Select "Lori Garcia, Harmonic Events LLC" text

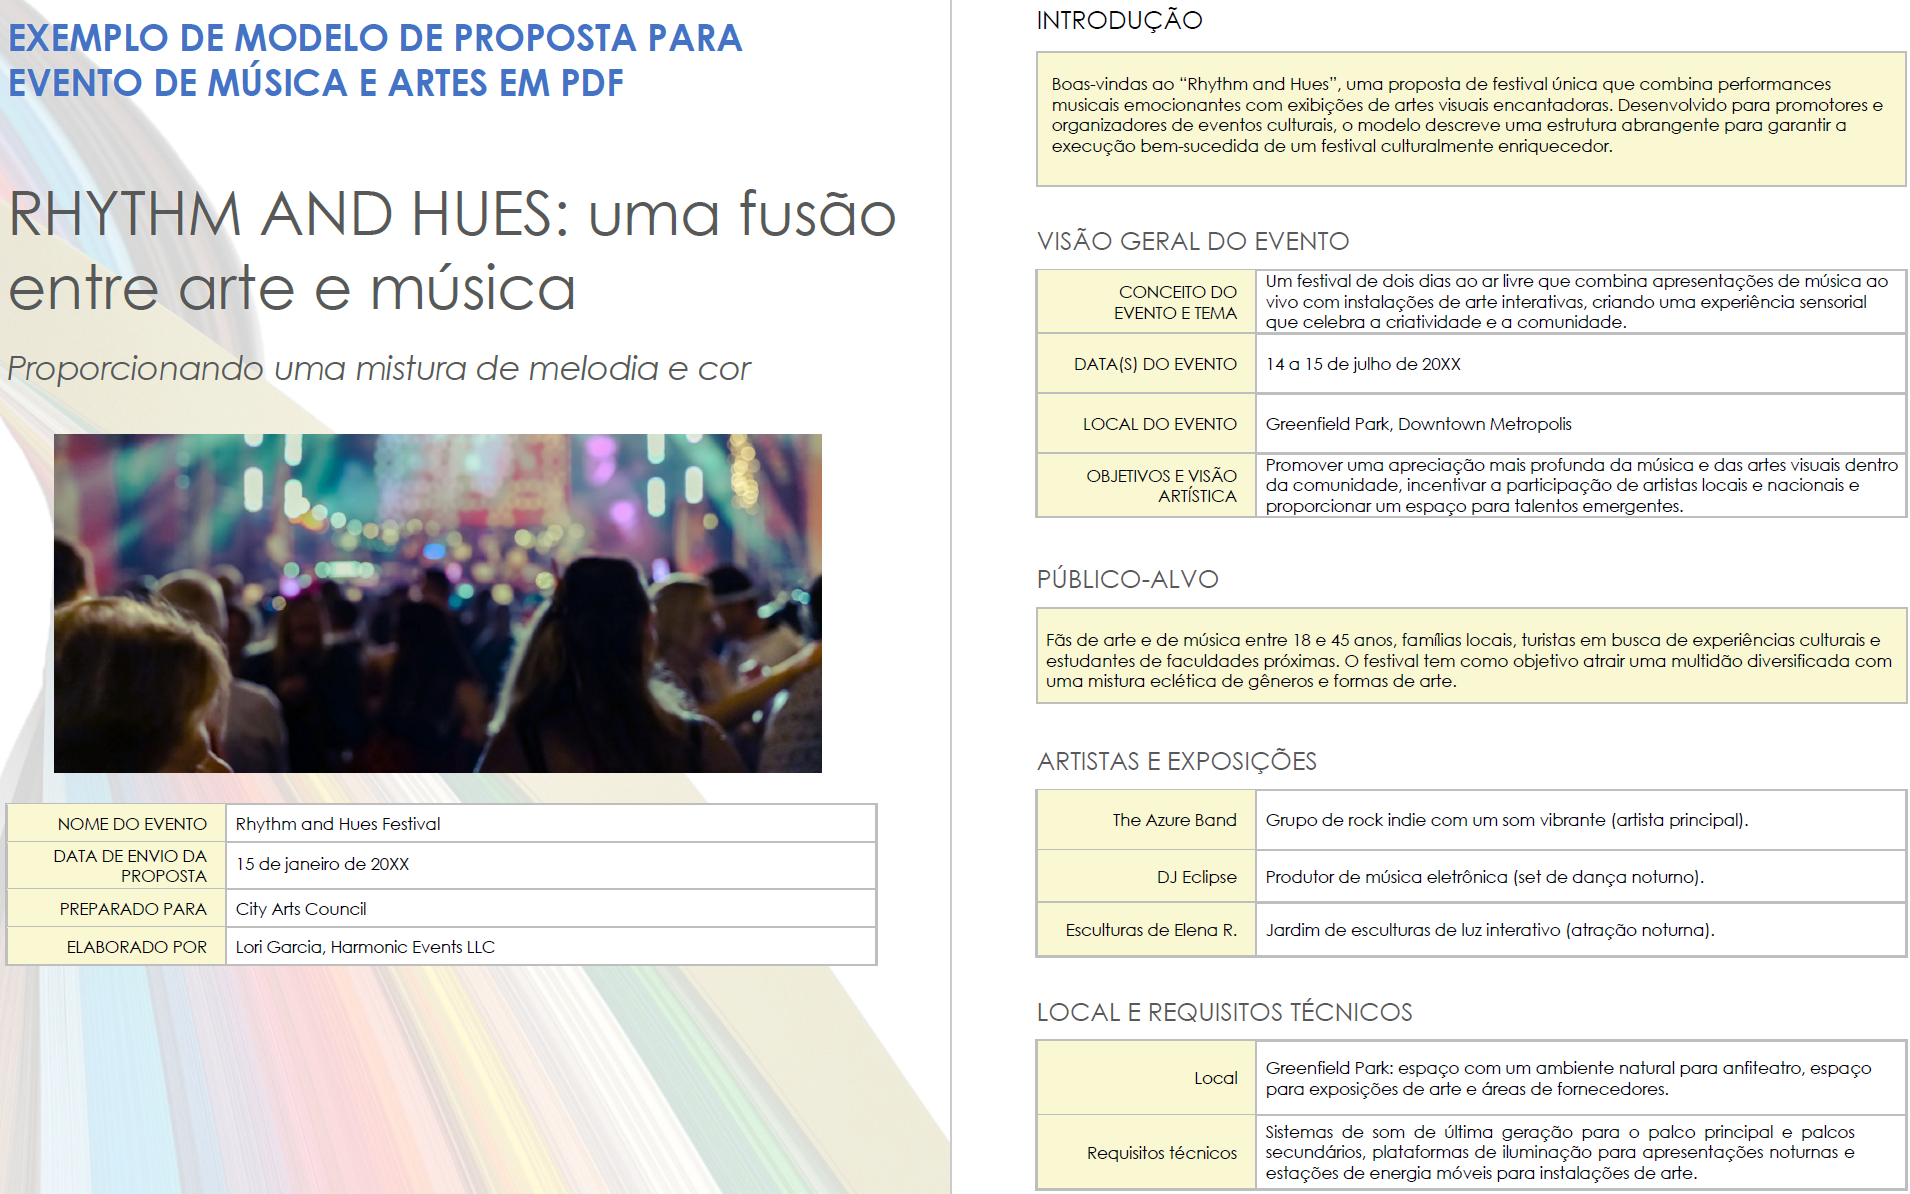coord(364,945)
